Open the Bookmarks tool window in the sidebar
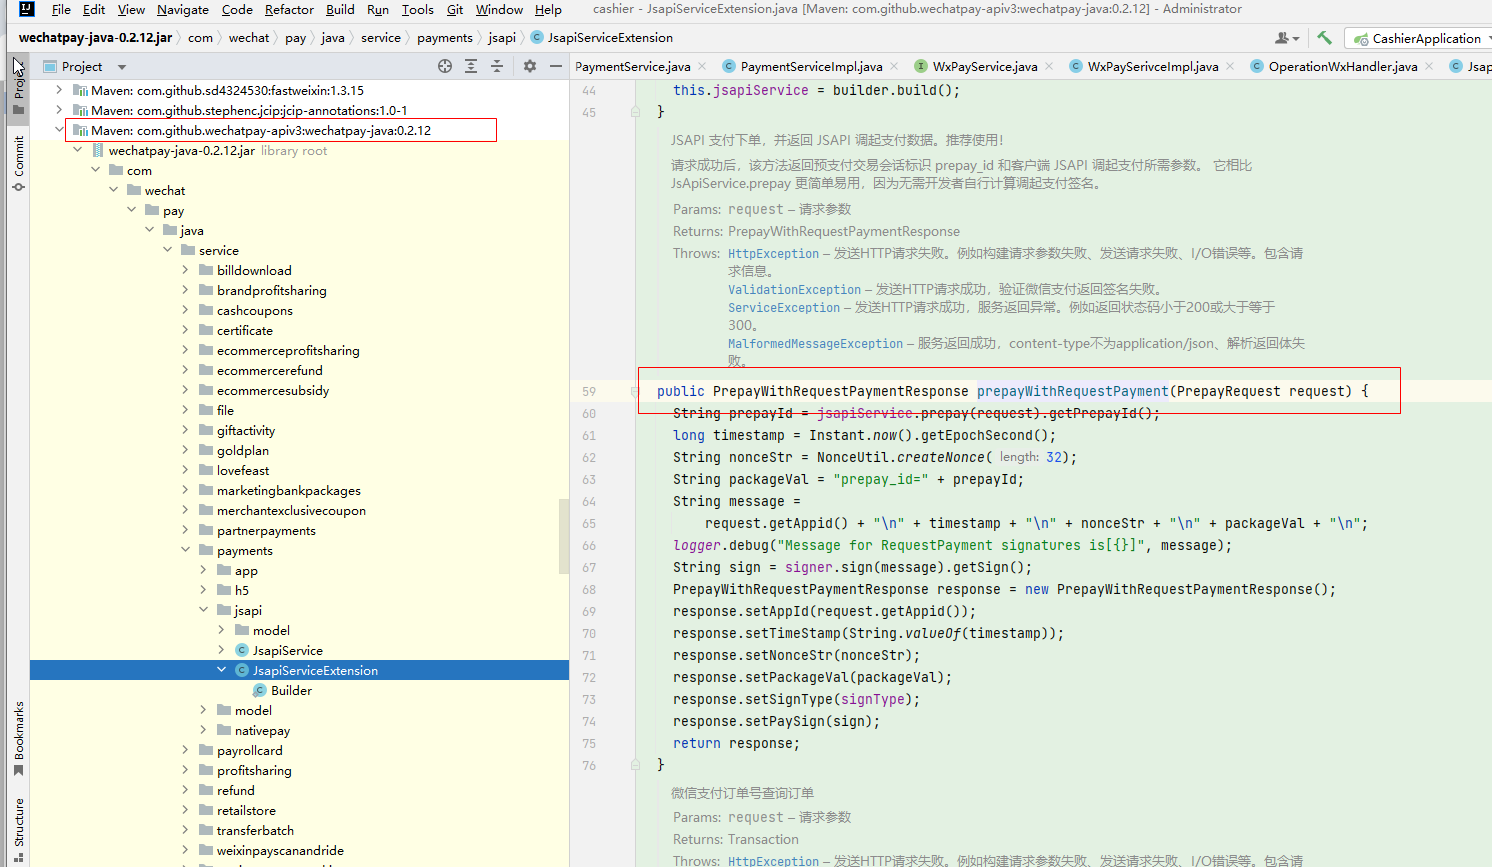The height and width of the screenshot is (867, 1492). point(18,738)
